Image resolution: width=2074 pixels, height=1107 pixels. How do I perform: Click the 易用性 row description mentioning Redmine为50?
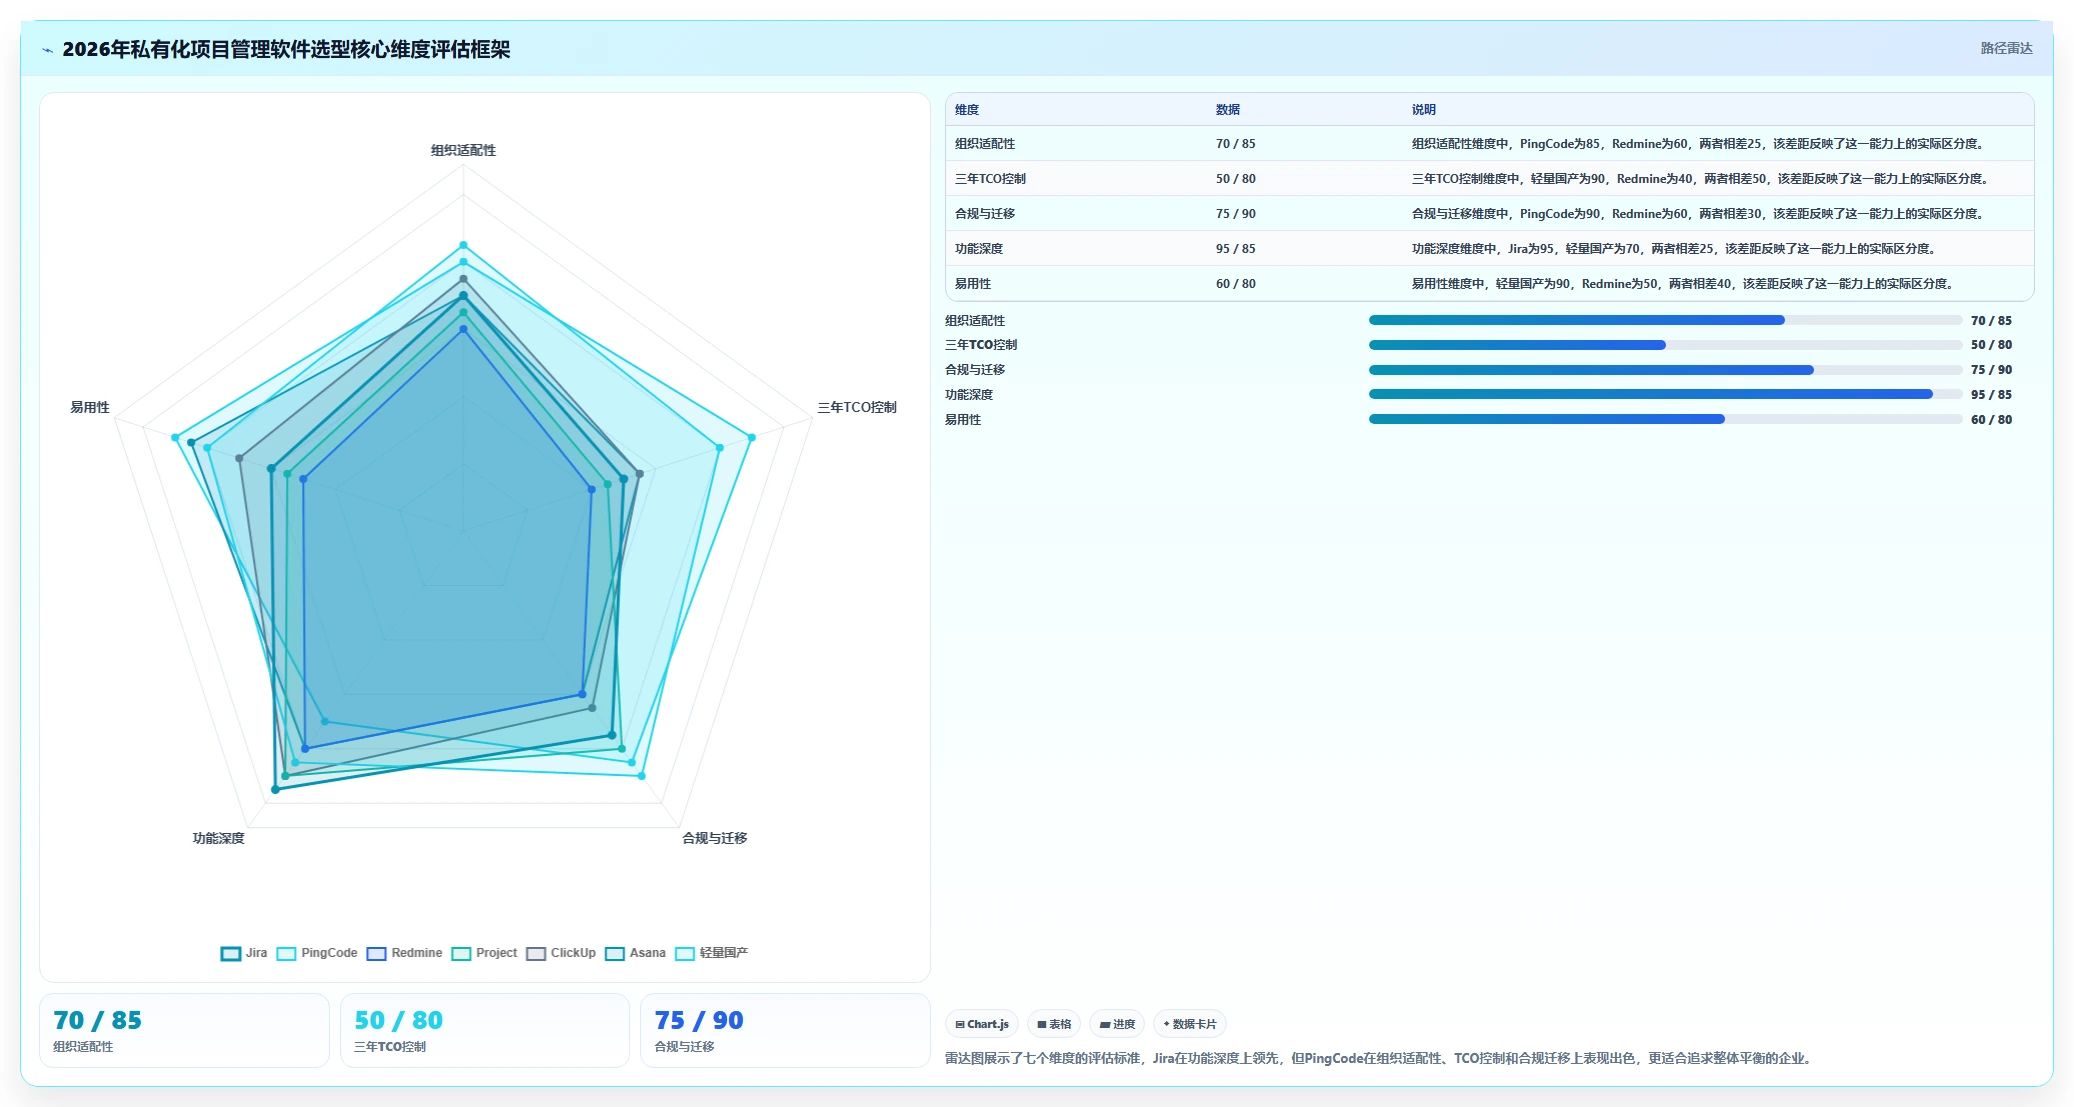click(x=1684, y=284)
